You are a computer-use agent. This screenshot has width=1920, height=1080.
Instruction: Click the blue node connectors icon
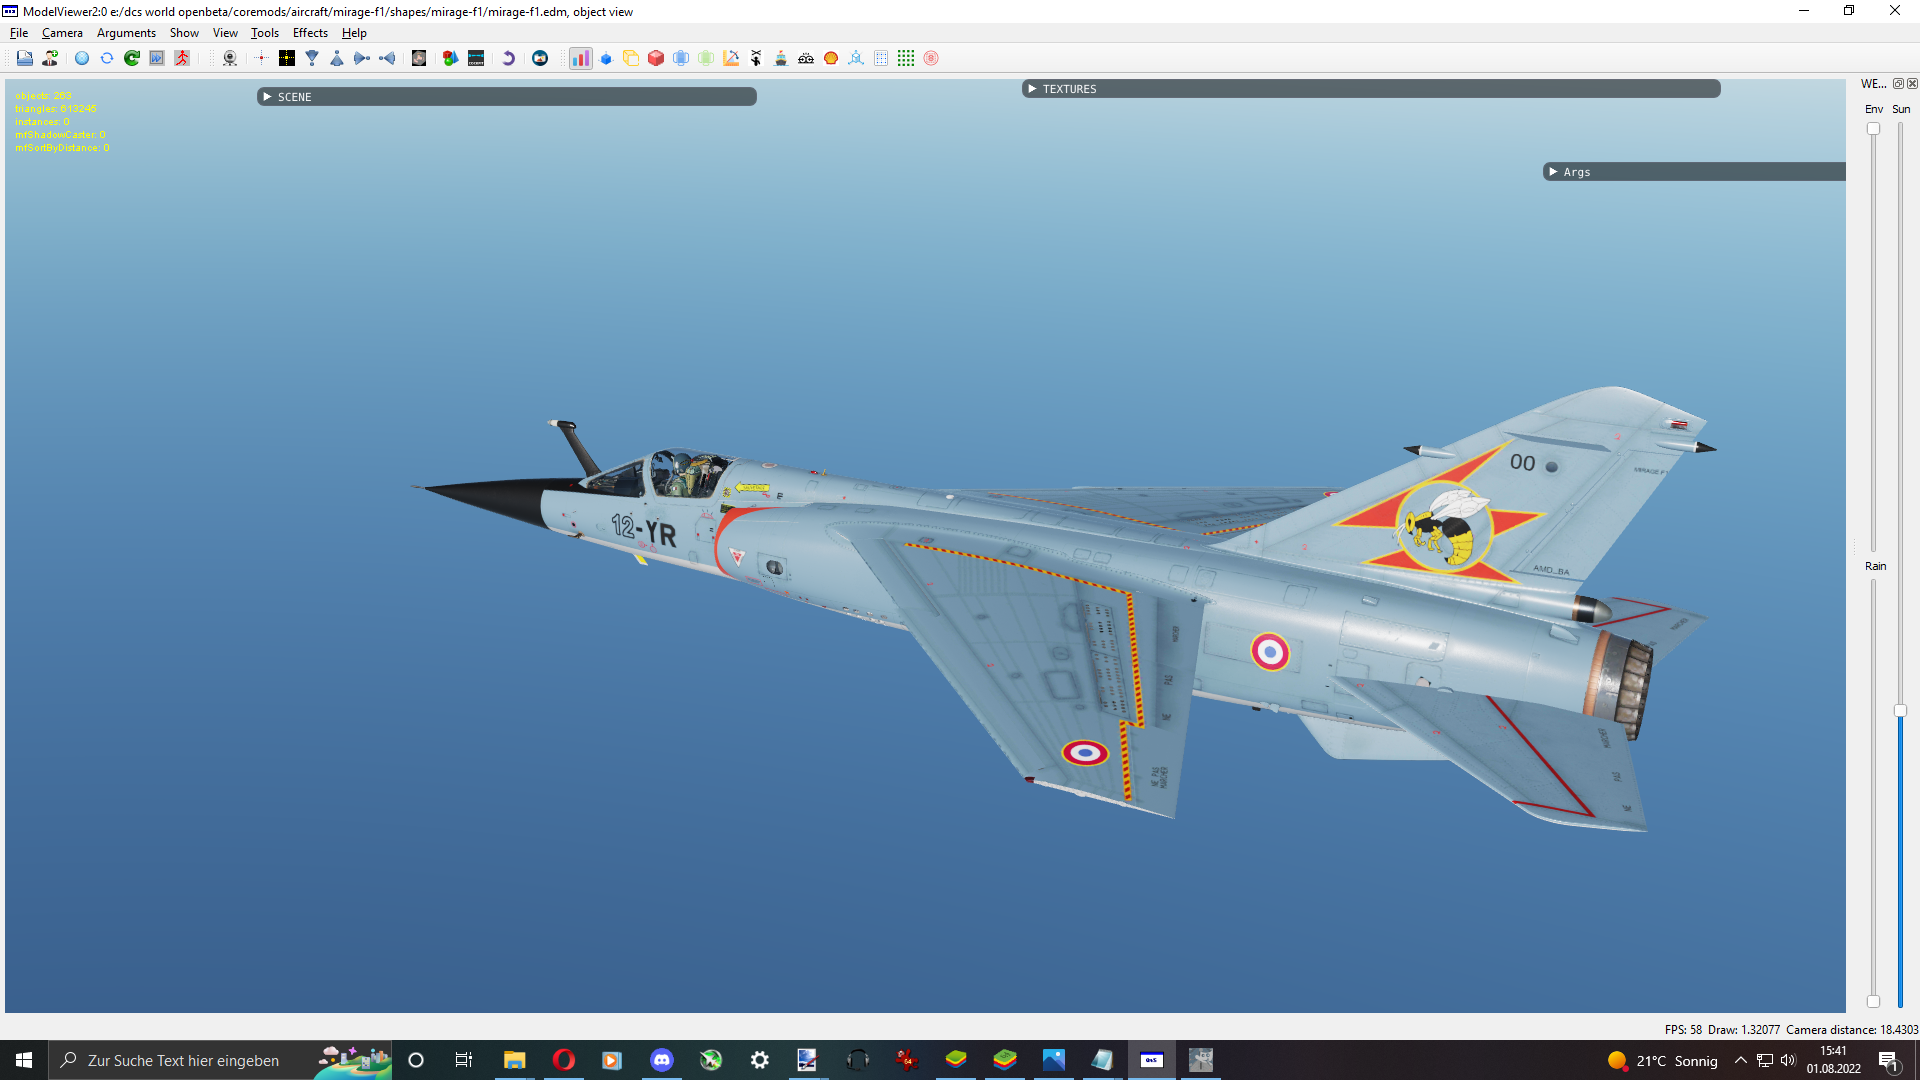[856, 58]
